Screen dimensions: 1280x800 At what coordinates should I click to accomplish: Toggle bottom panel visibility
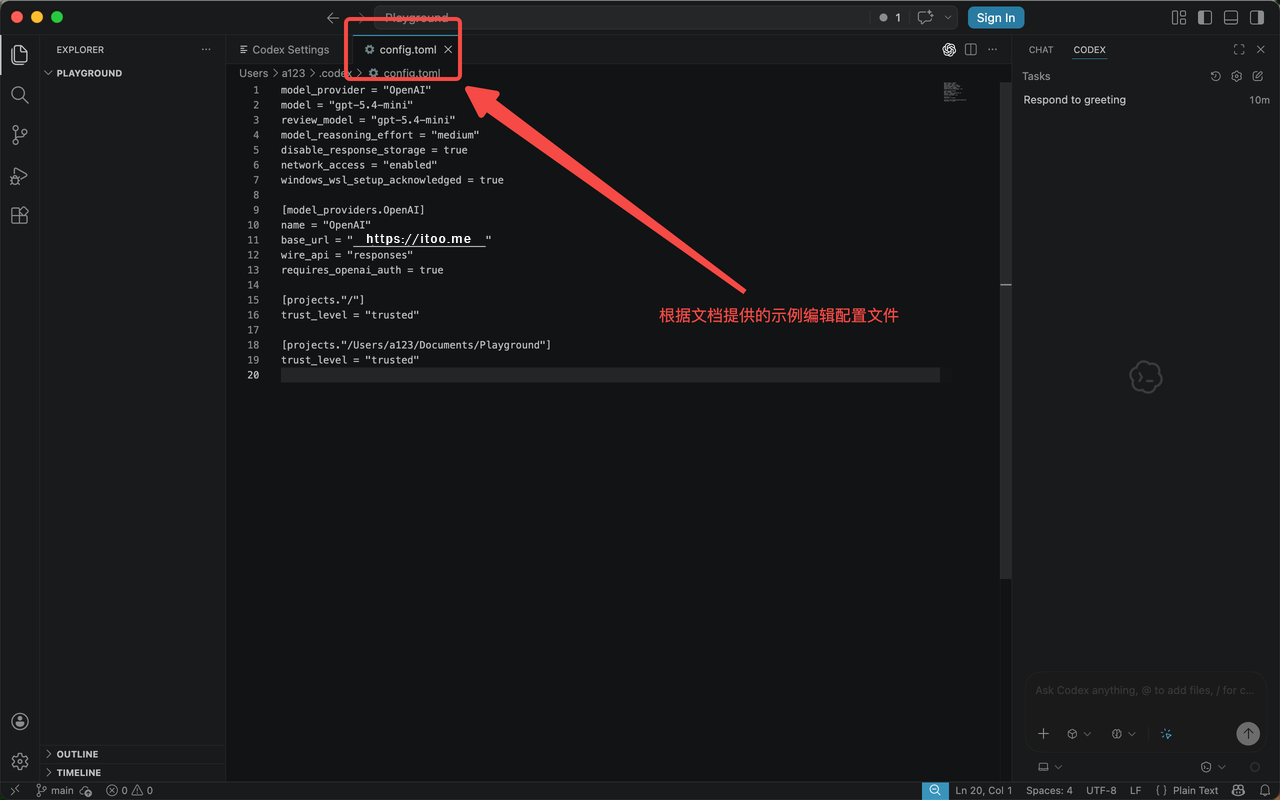[1231, 17]
